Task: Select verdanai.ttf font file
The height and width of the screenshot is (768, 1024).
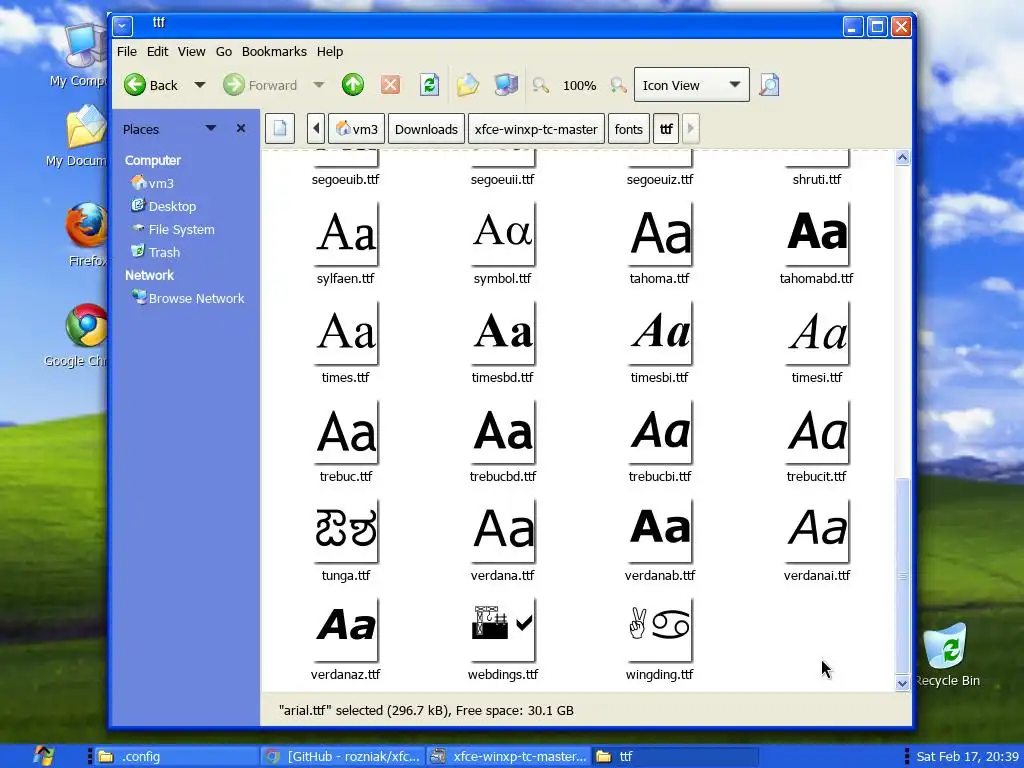Action: (x=816, y=541)
